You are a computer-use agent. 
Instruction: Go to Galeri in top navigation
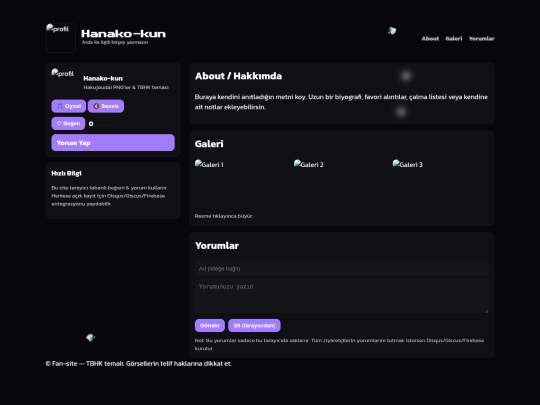click(x=454, y=39)
